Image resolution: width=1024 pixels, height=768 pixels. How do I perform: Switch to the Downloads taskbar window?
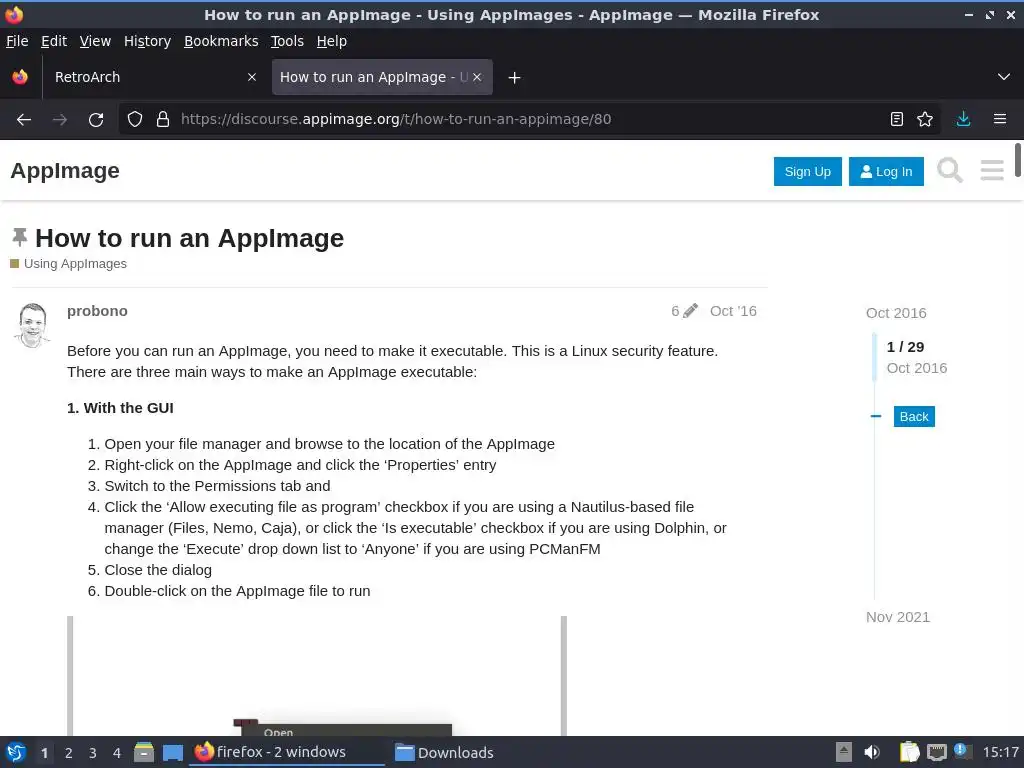click(x=444, y=752)
